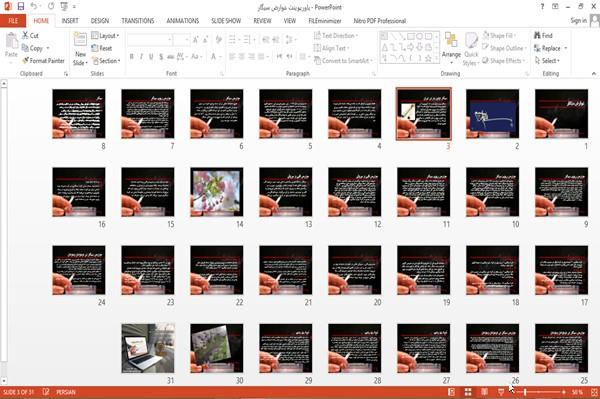The height and width of the screenshot is (399, 600).
Task: Click the Copy button
Action: (32, 48)
